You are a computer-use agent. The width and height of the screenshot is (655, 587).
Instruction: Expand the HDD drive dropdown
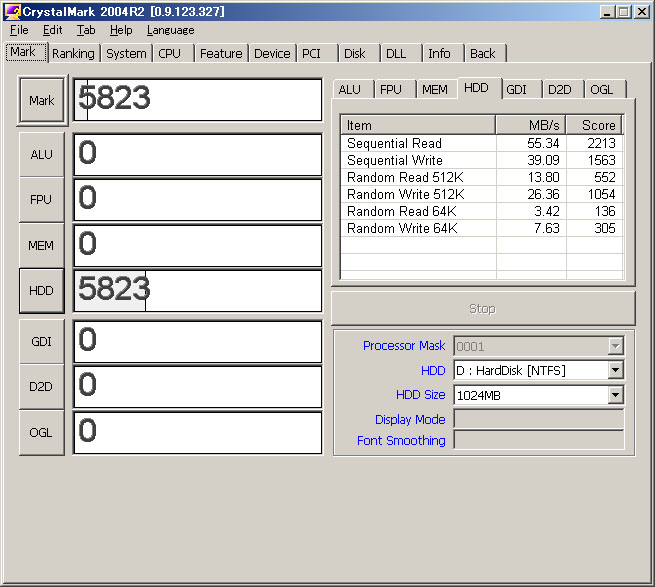pyautogui.click(x=615, y=370)
